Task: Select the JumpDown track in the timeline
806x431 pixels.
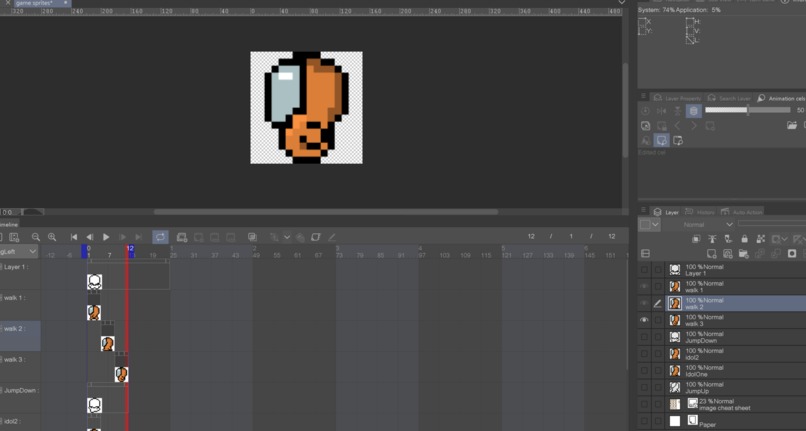Action: [x=21, y=390]
